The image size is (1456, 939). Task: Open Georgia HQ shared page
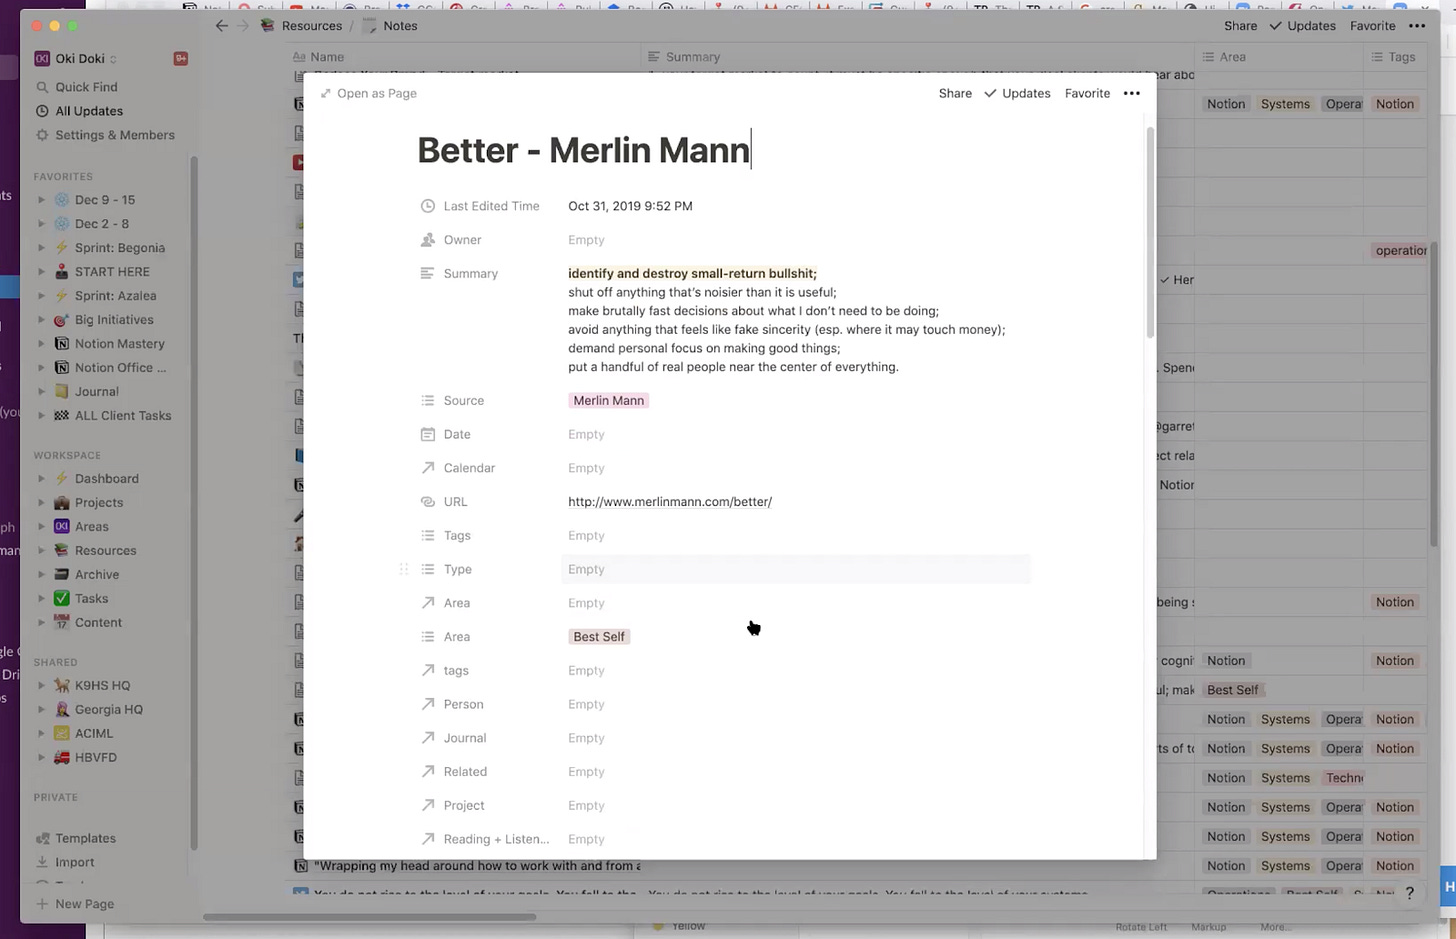109,710
